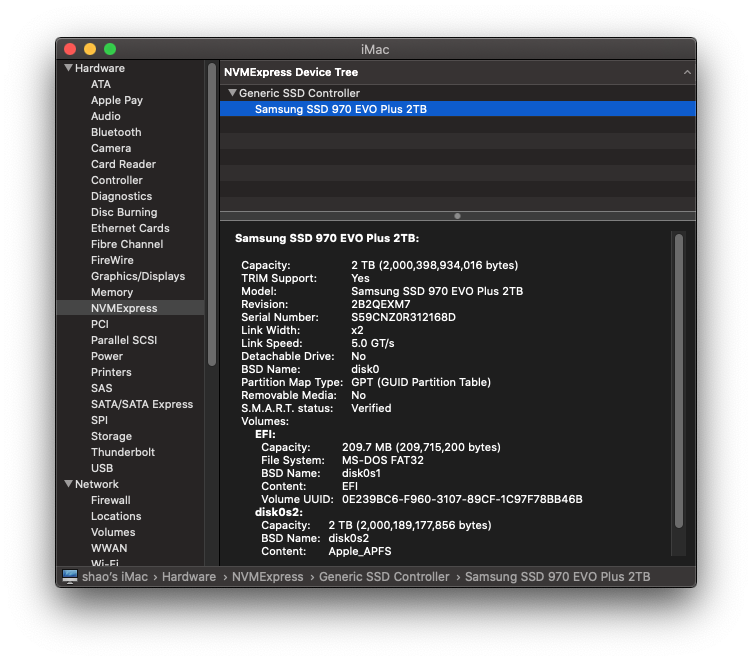The height and width of the screenshot is (661, 752).
Task: Click the revision value 2B2QEXM7
Action: pos(380,304)
